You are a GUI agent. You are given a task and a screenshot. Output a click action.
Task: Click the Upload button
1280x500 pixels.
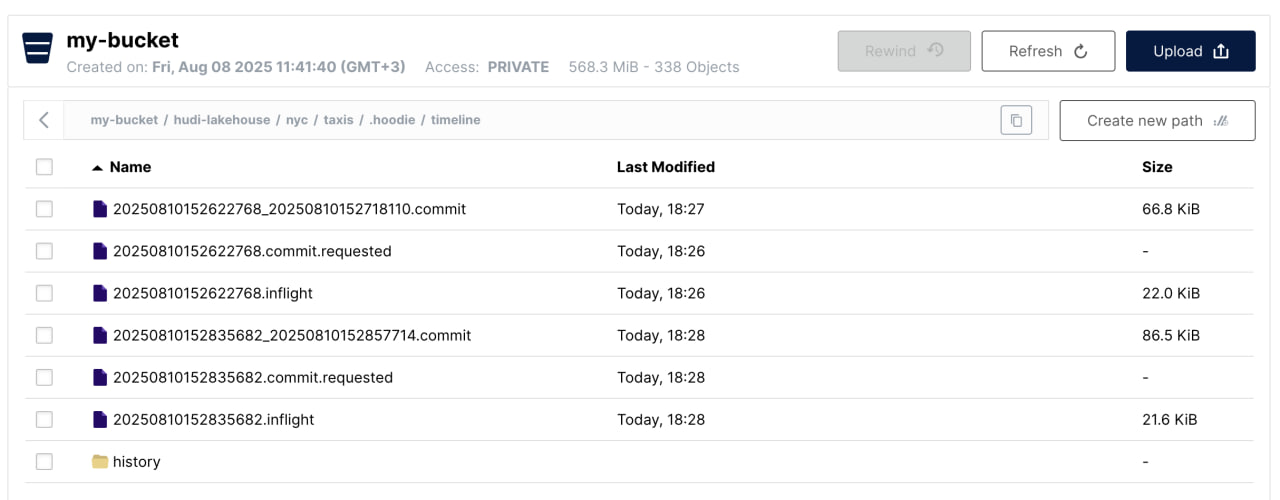coord(1190,51)
